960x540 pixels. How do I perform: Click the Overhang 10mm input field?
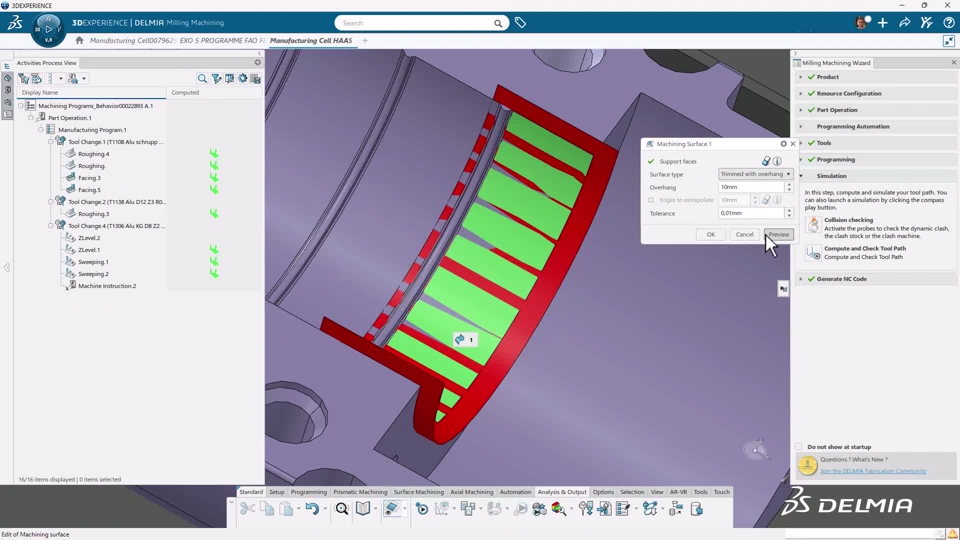pos(751,187)
